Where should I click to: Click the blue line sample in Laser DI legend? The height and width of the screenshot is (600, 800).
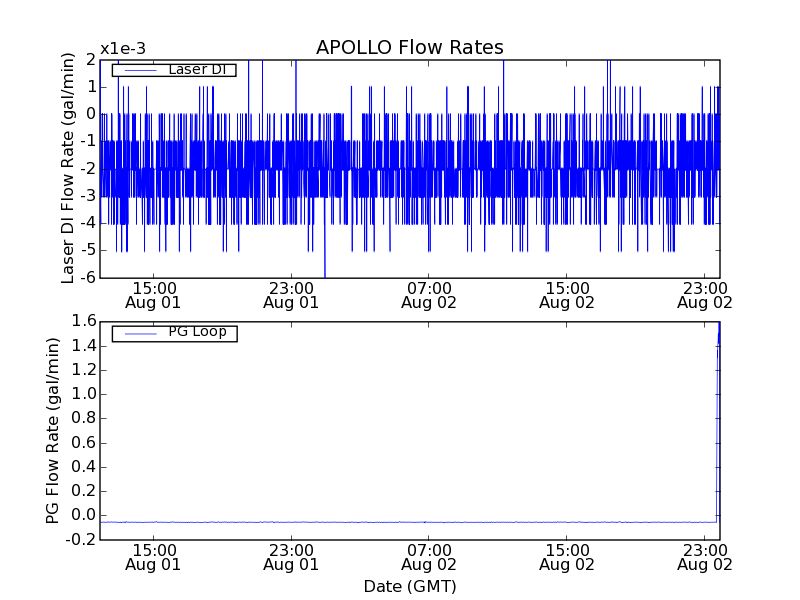click(140, 70)
